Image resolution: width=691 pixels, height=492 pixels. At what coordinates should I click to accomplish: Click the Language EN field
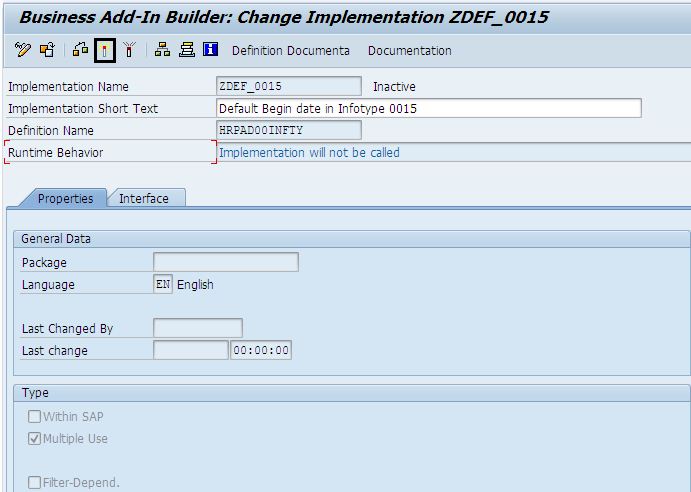click(x=163, y=285)
